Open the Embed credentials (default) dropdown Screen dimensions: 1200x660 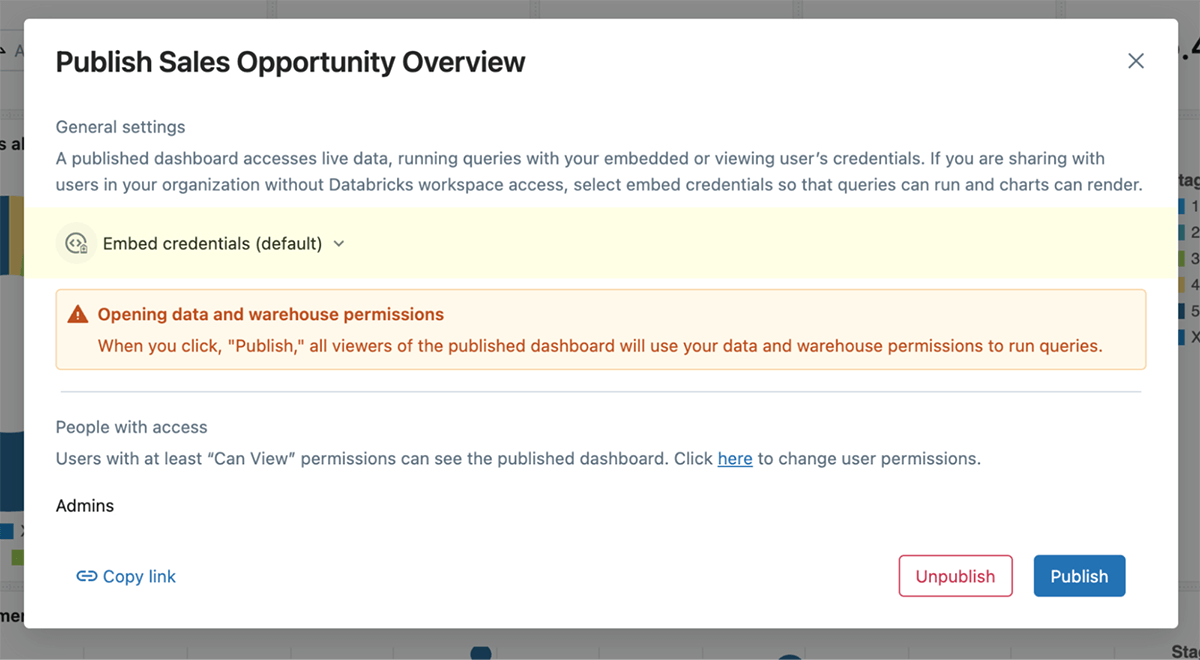pos(212,244)
